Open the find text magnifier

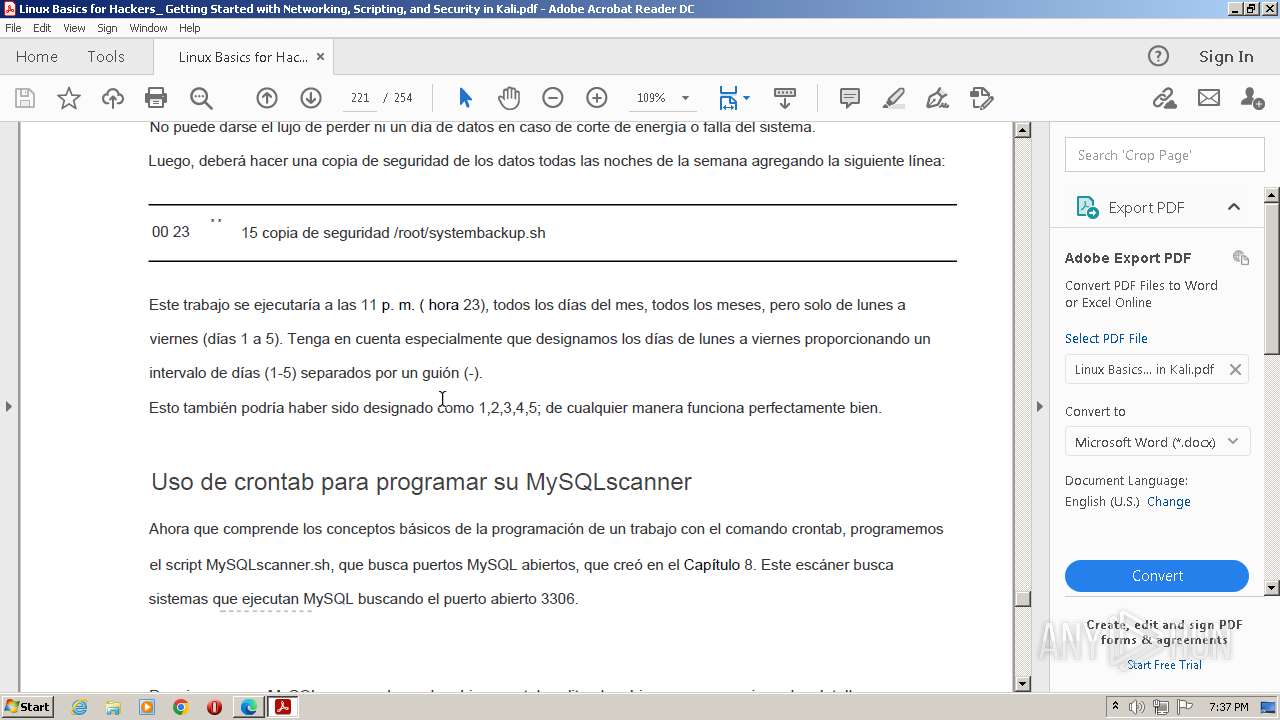click(x=201, y=98)
